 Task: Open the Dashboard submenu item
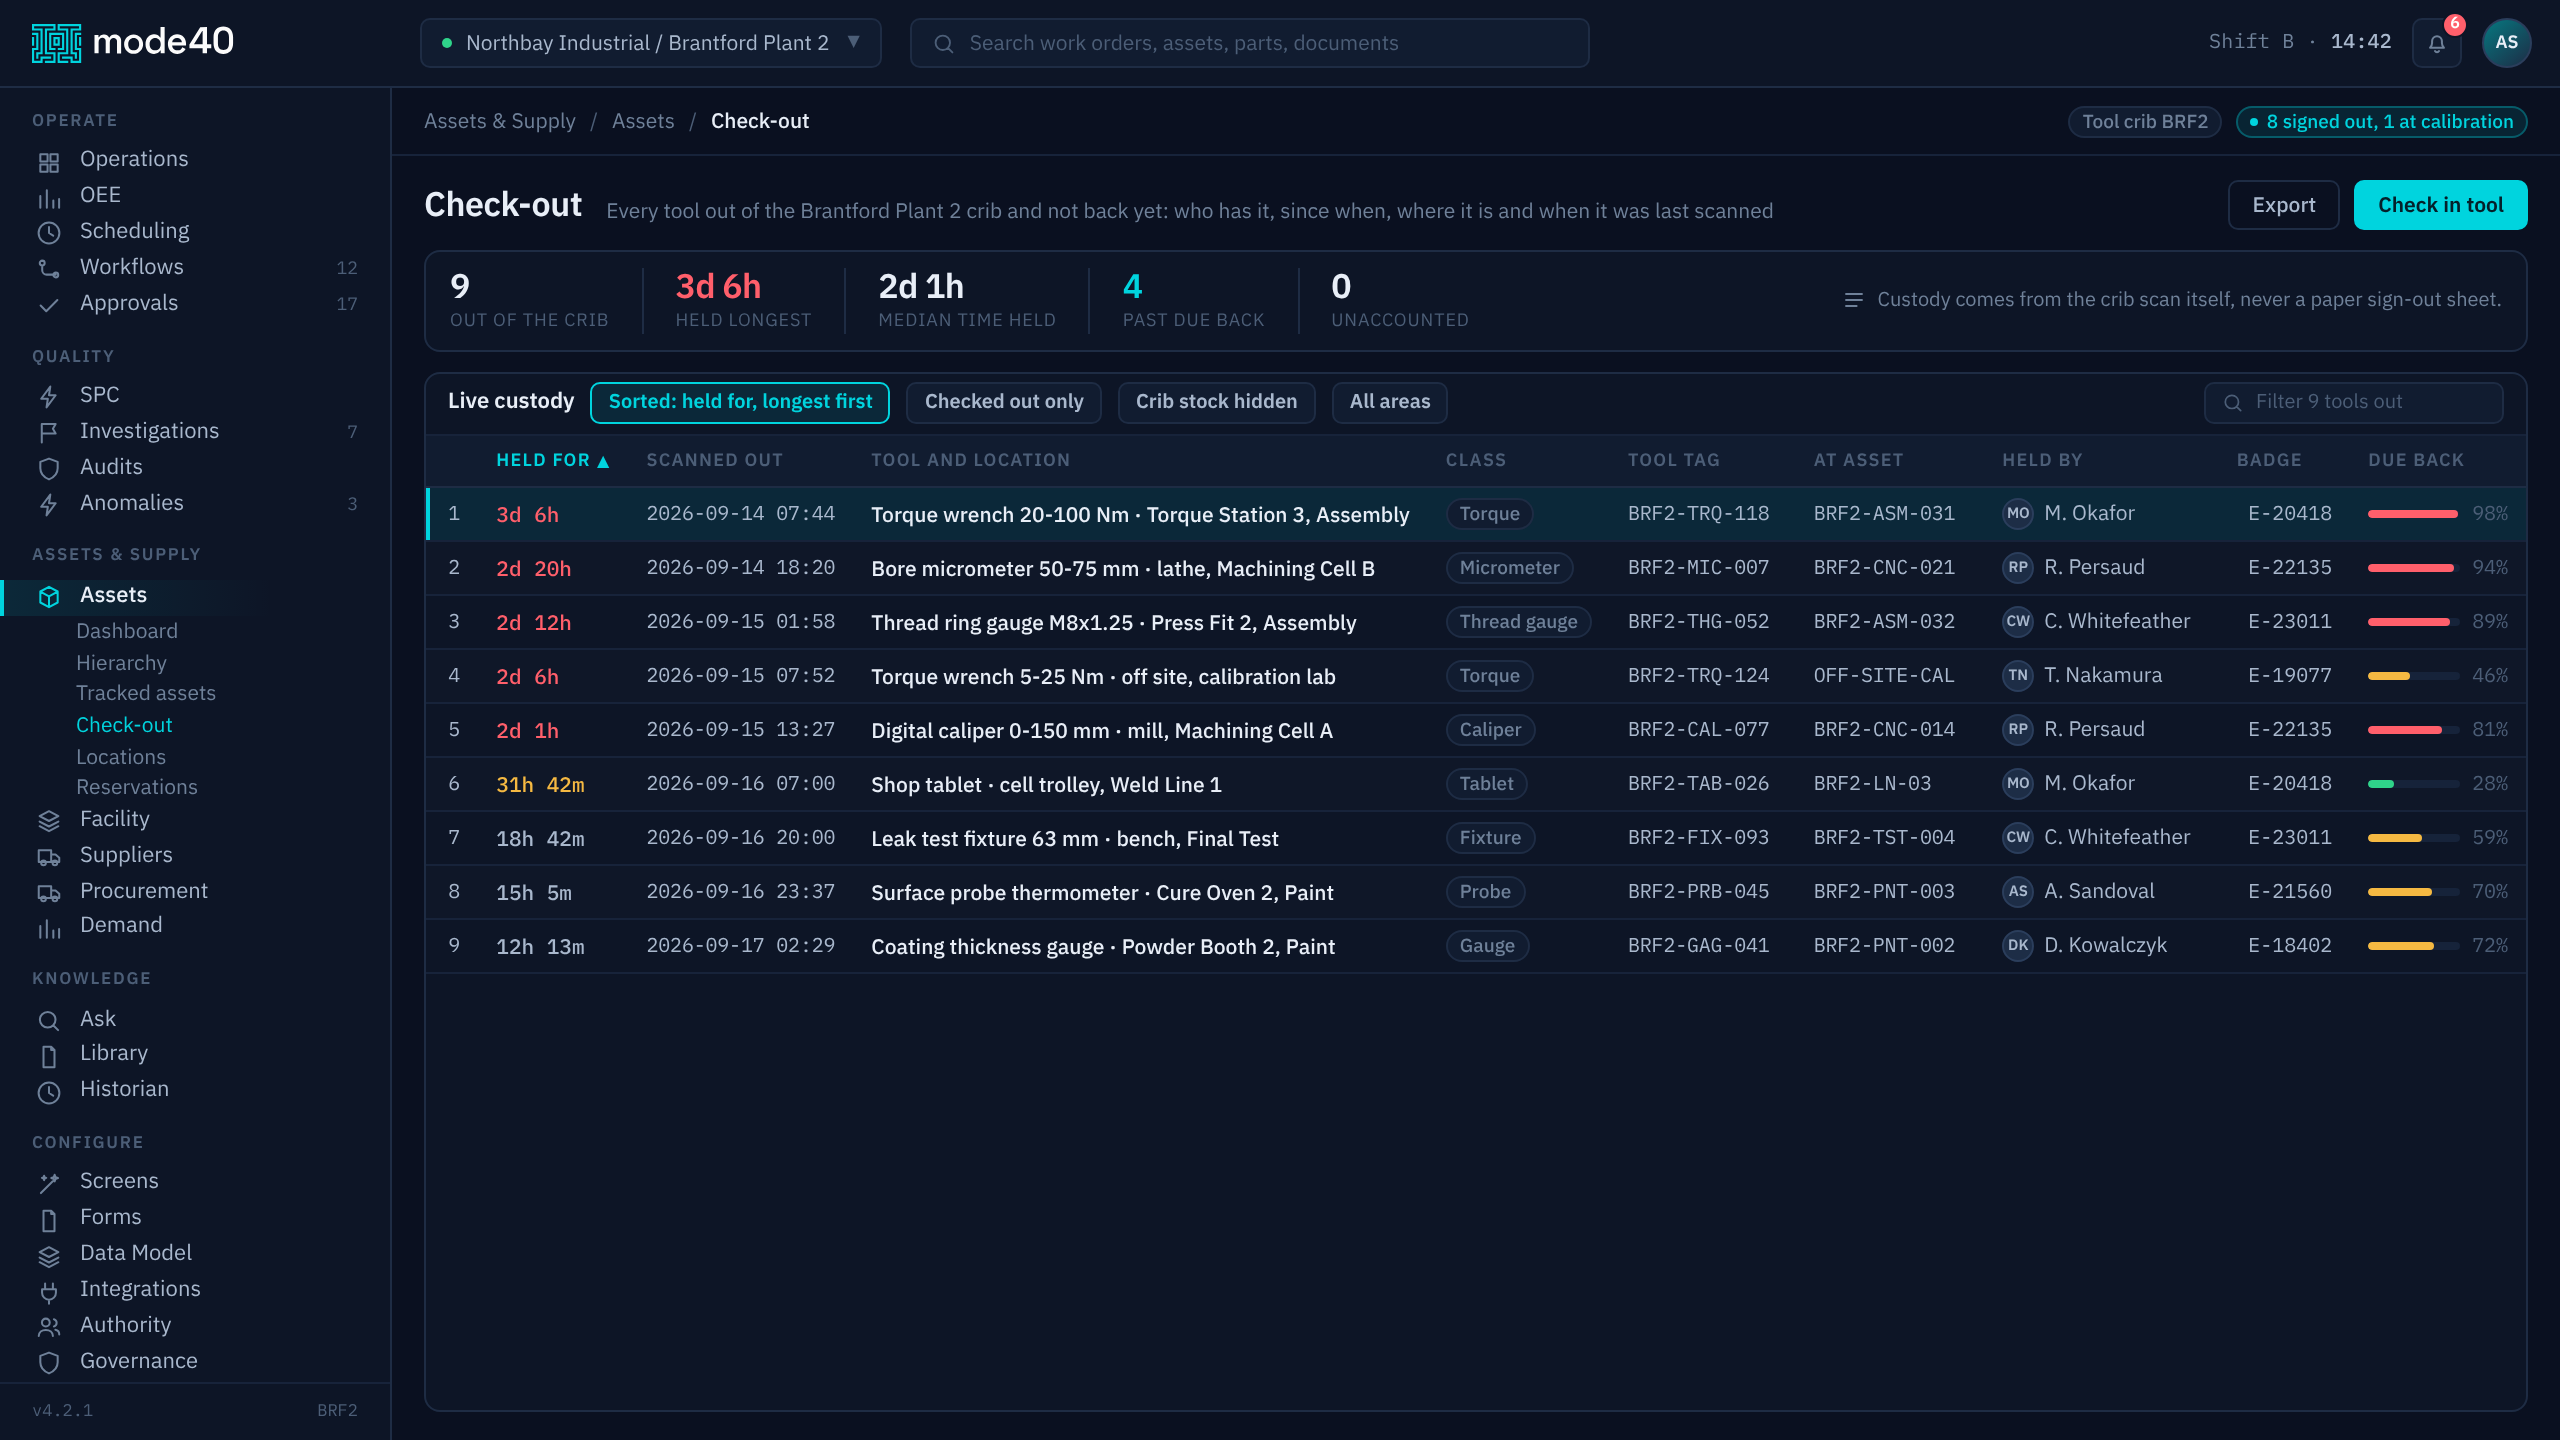point(127,631)
